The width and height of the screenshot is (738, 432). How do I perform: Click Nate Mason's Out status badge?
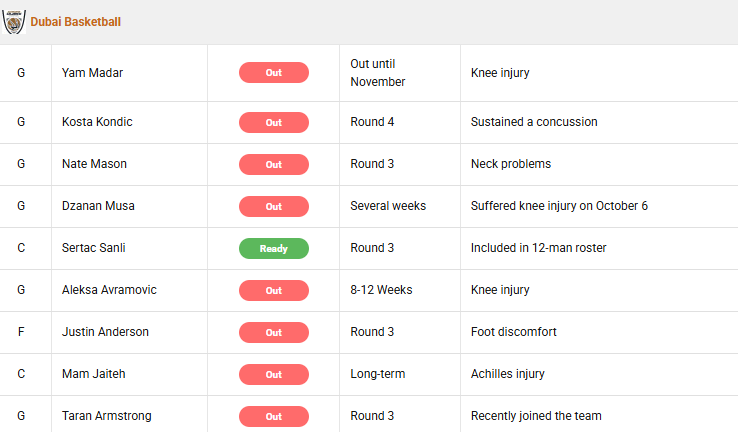pyautogui.click(x=273, y=164)
